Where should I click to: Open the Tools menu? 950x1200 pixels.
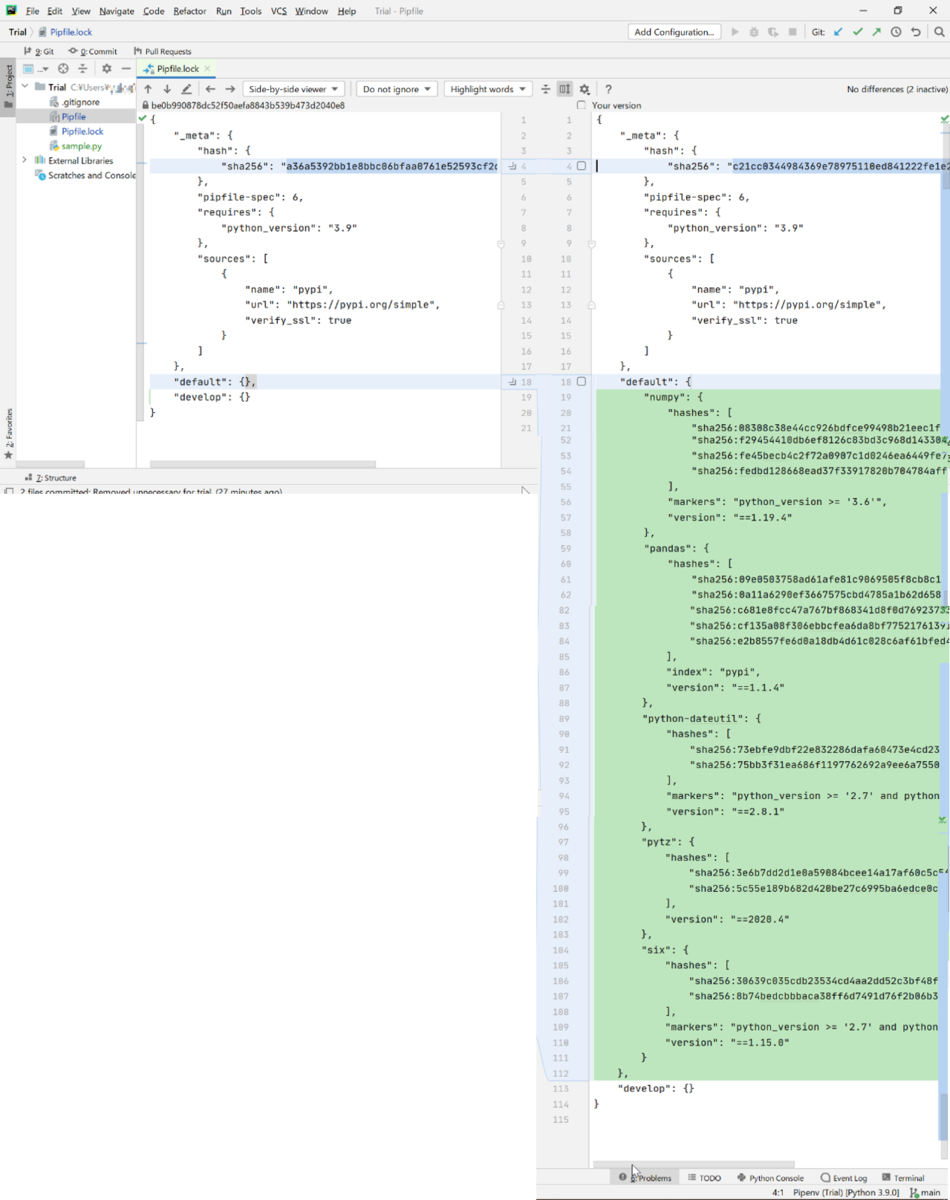pos(251,11)
